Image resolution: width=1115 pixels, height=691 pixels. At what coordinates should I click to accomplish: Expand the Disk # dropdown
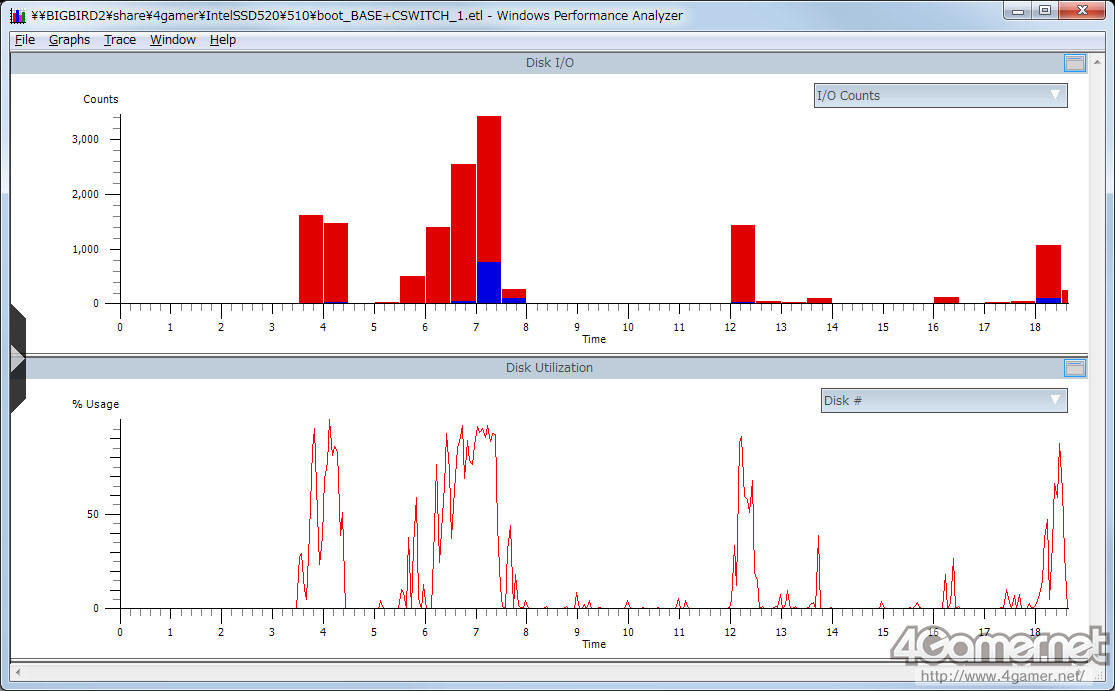(943, 401)
